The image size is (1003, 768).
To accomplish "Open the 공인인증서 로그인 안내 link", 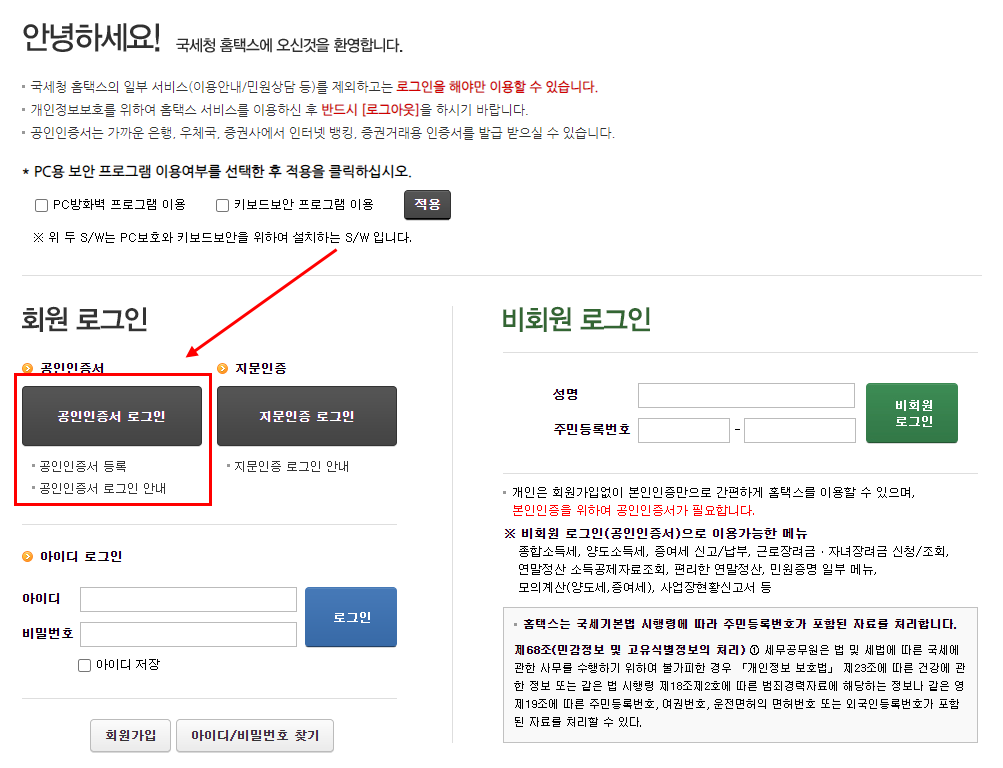I will pos(102,488).
